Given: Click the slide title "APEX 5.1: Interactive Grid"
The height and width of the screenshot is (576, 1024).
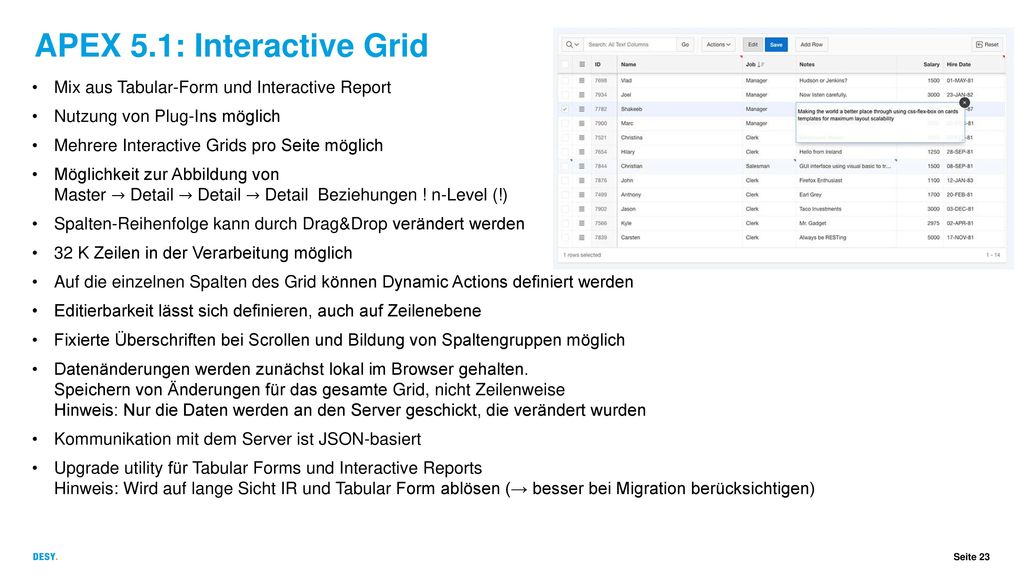Looking at the screenshot, I should 231,46.
